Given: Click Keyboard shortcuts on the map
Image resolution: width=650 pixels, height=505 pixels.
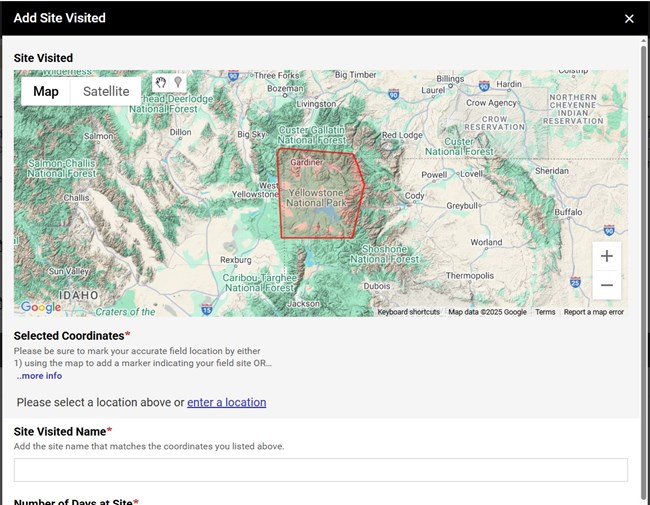Looking at the screenshot, I should coord(408,312).
